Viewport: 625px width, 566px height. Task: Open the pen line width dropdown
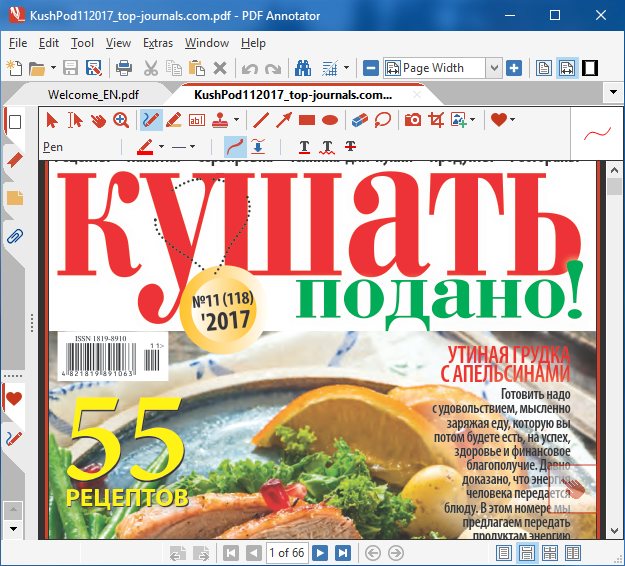183,147
